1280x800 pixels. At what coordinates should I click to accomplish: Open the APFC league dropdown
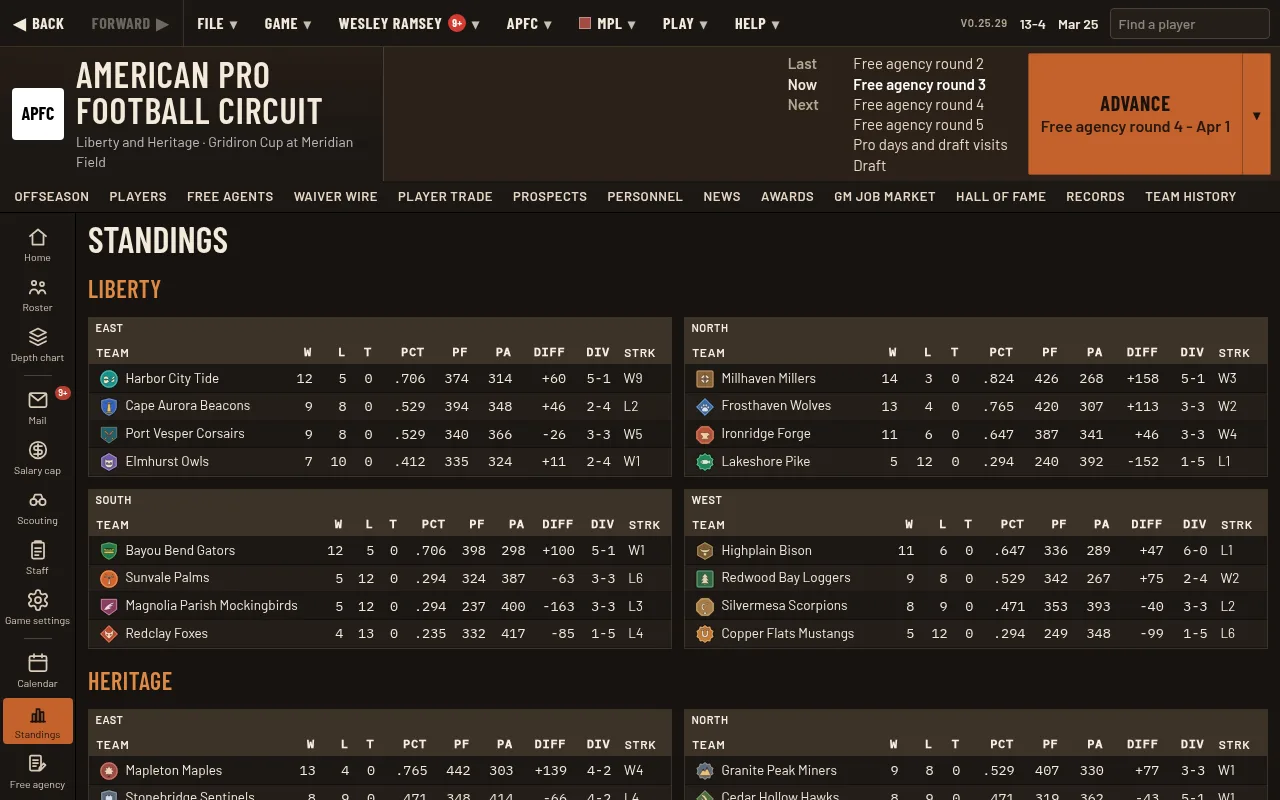pos(529,24)
